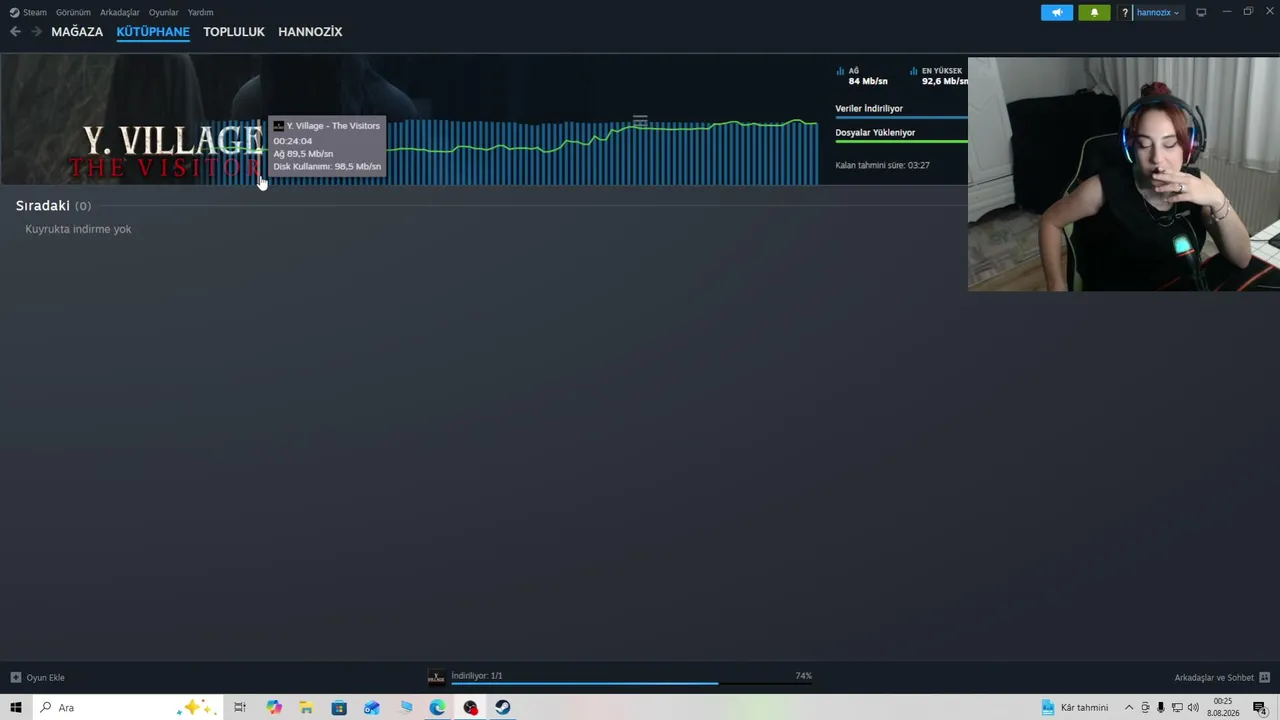Open the green bell notifications button

(x=1094, y=13)
